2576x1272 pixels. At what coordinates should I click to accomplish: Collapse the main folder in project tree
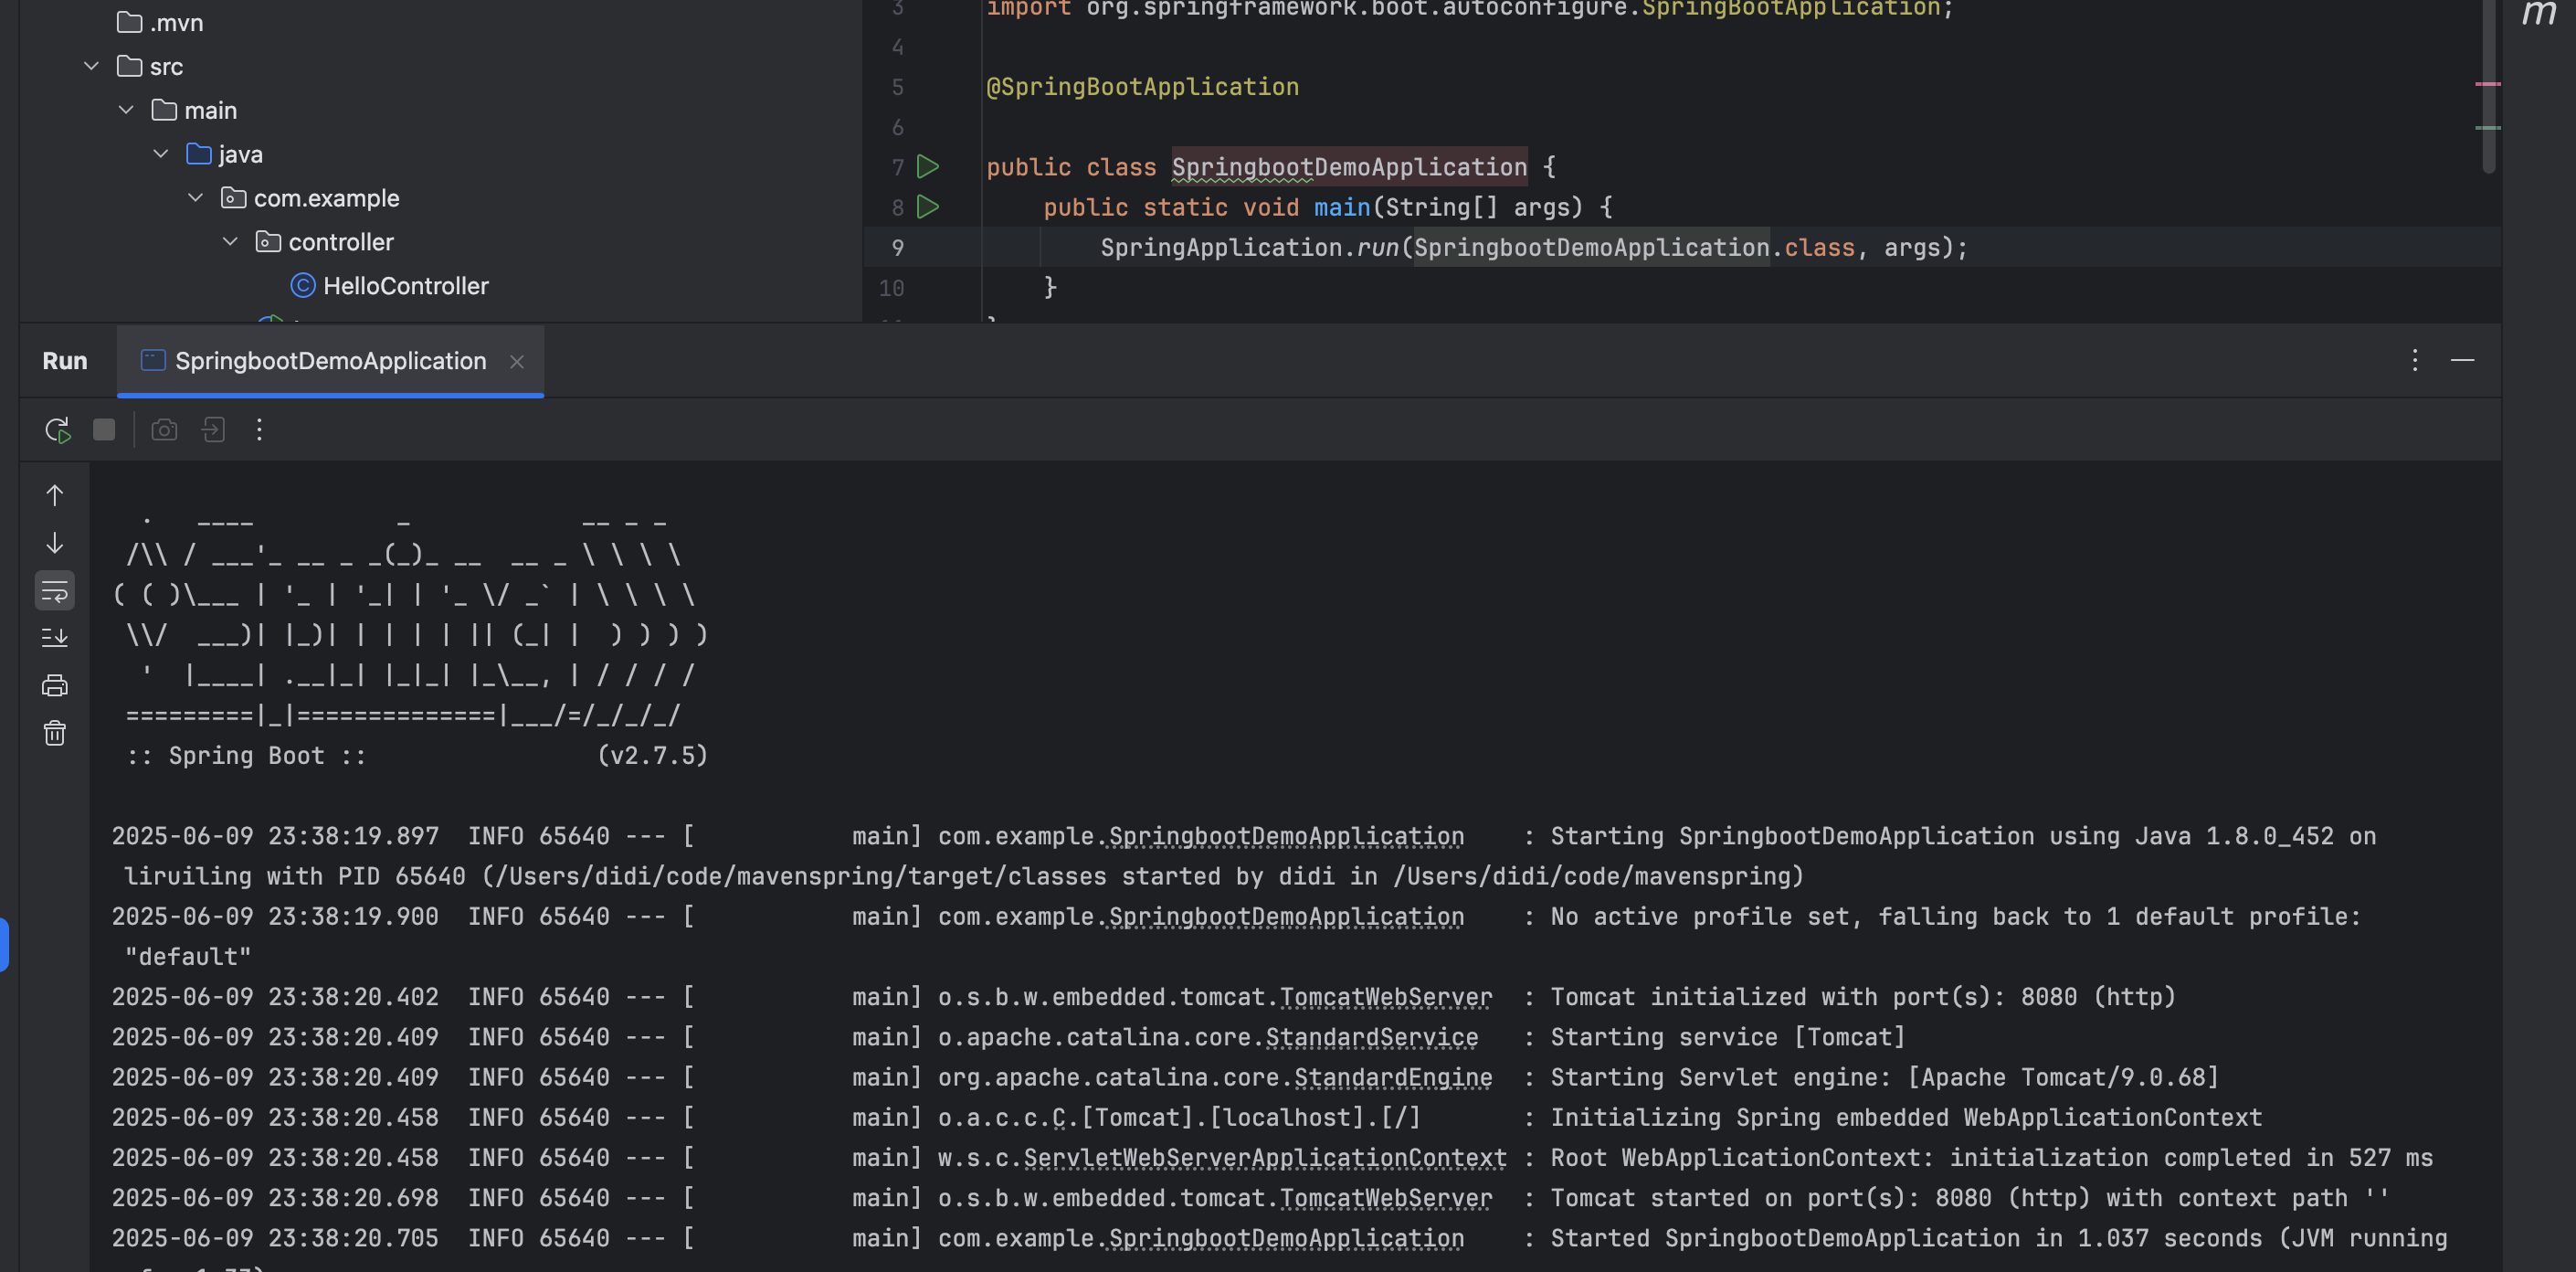click(126, 110)
